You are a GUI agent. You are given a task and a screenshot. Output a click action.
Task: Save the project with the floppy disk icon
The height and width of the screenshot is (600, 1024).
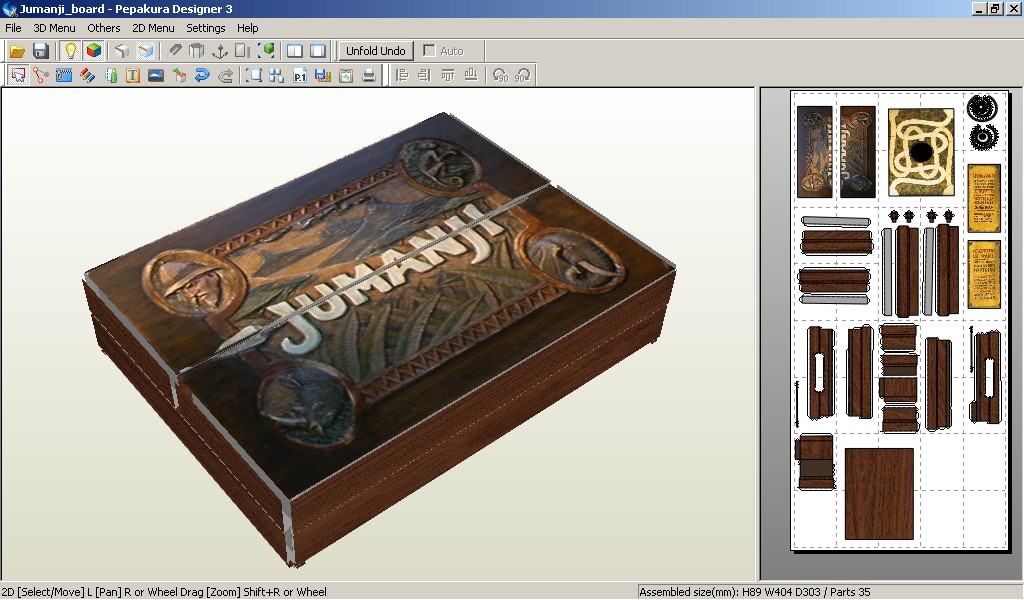[41, 51]
